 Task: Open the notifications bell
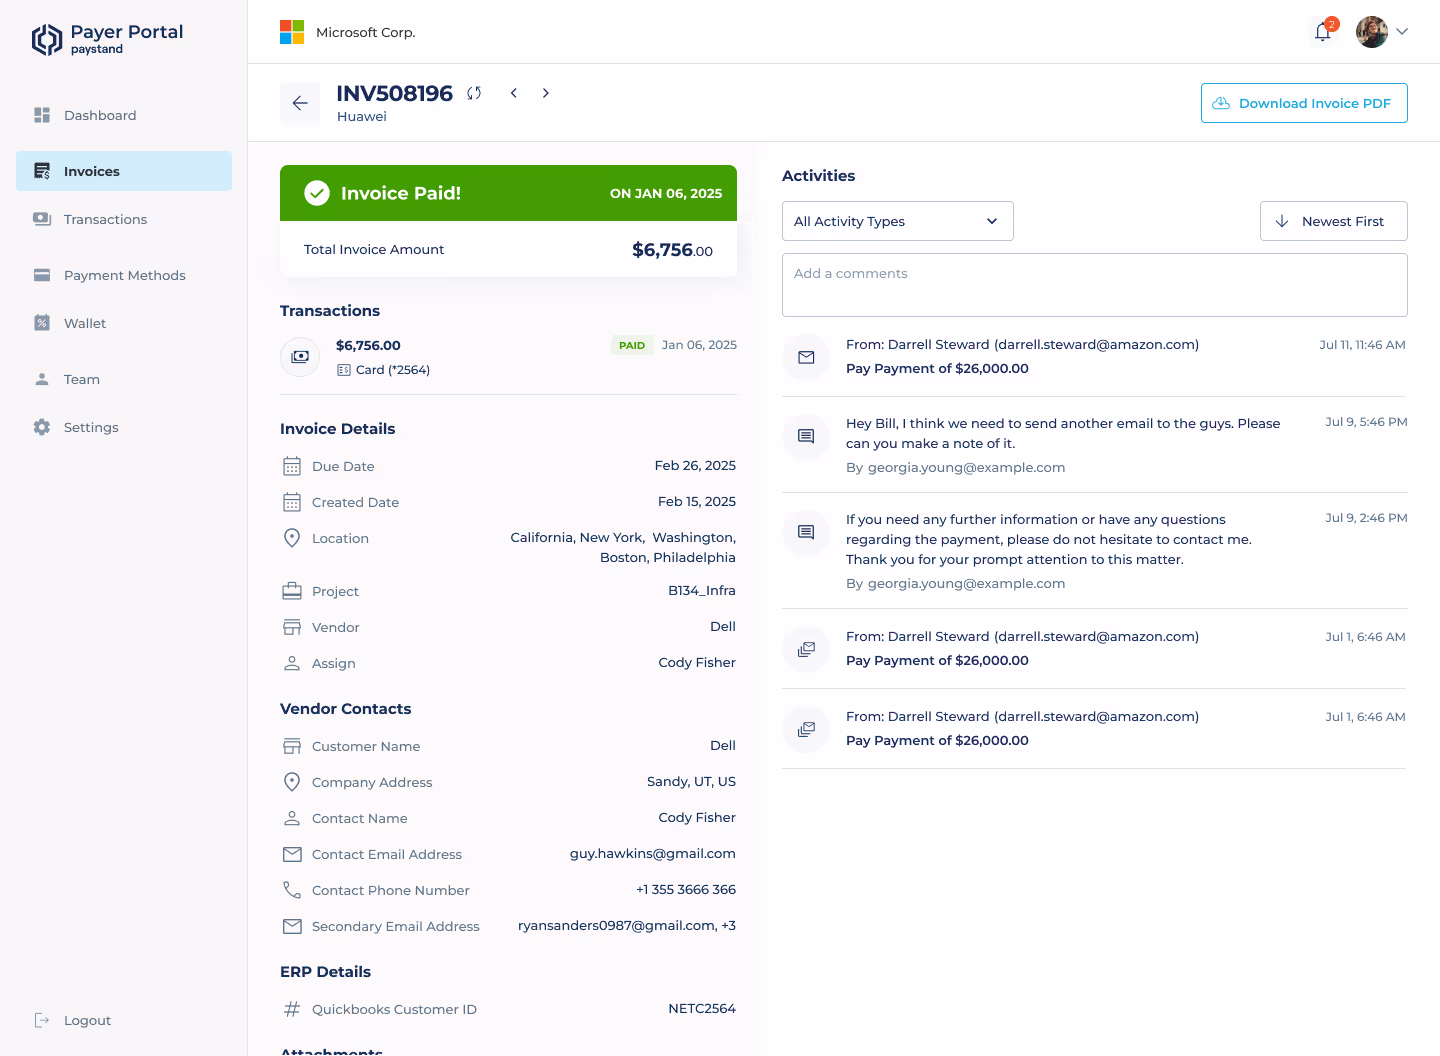coord(1323,32)
